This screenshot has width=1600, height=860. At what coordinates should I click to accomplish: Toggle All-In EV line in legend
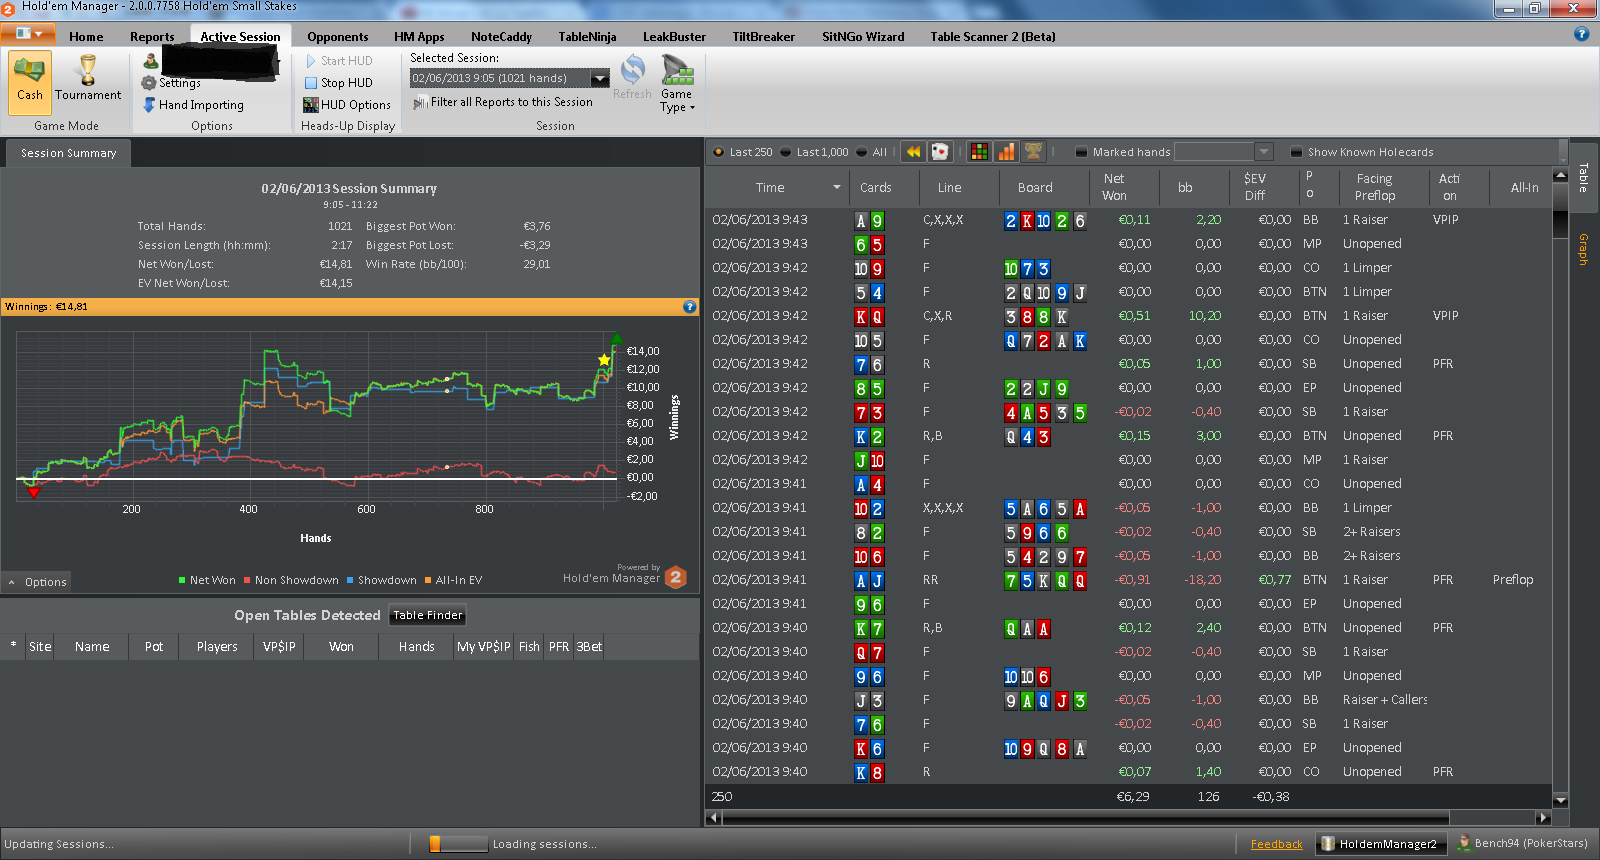click(x=453, y=580)
